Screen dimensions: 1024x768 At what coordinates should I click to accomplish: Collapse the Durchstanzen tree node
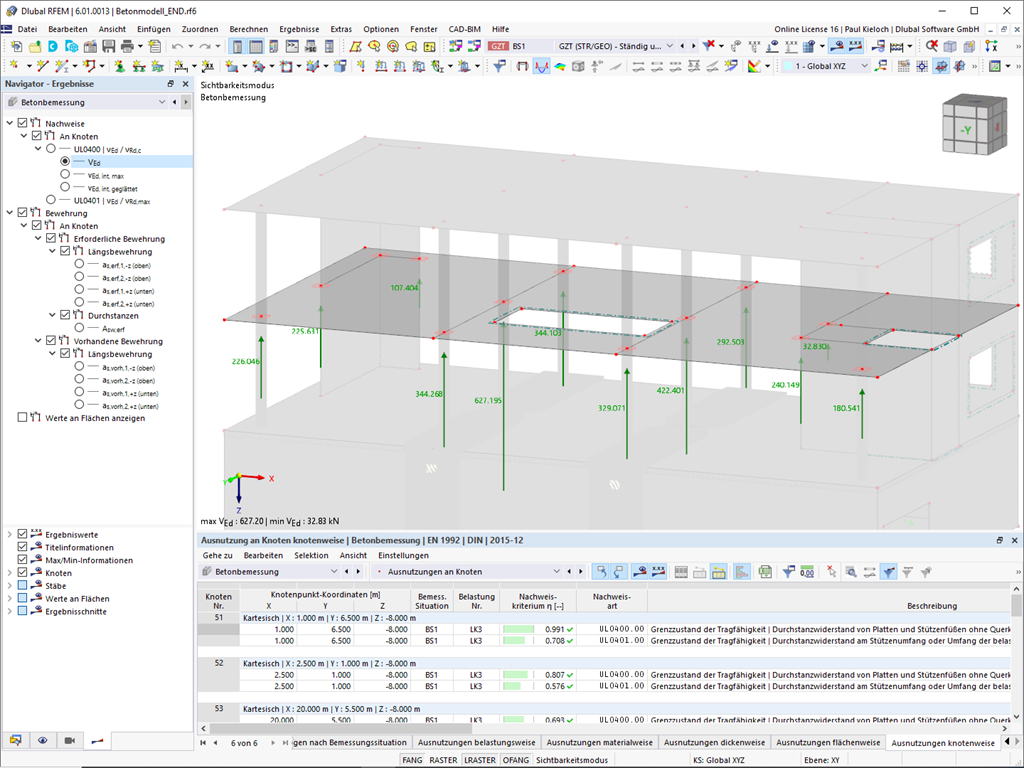point(52,315)
